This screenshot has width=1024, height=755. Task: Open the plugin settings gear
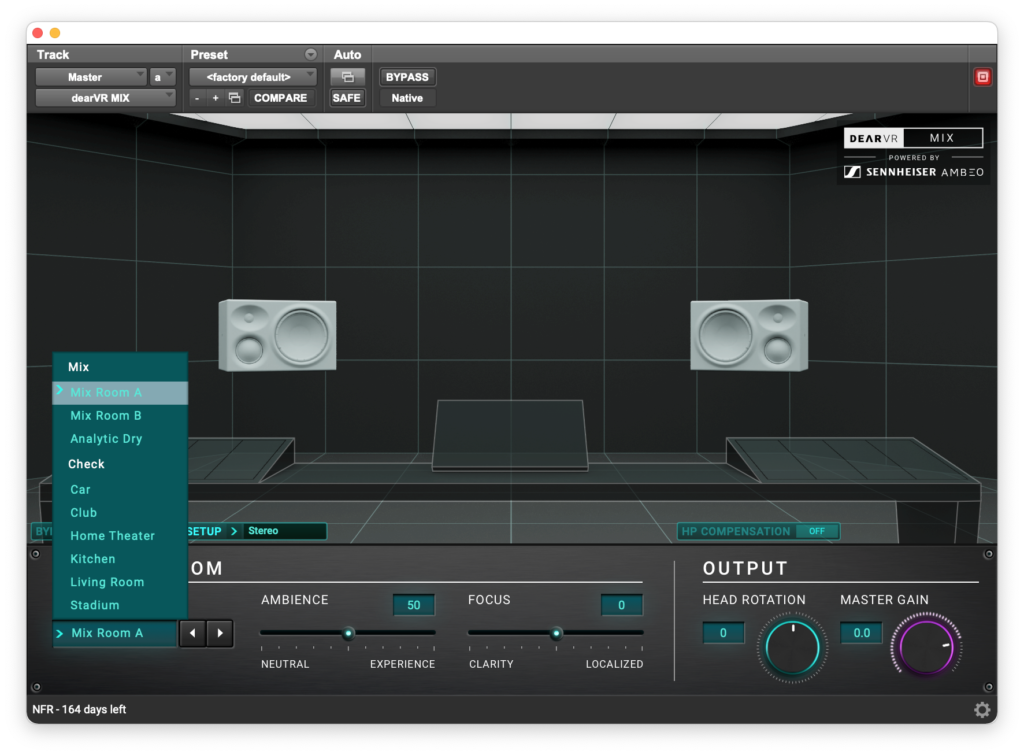(x=982, y=710)
